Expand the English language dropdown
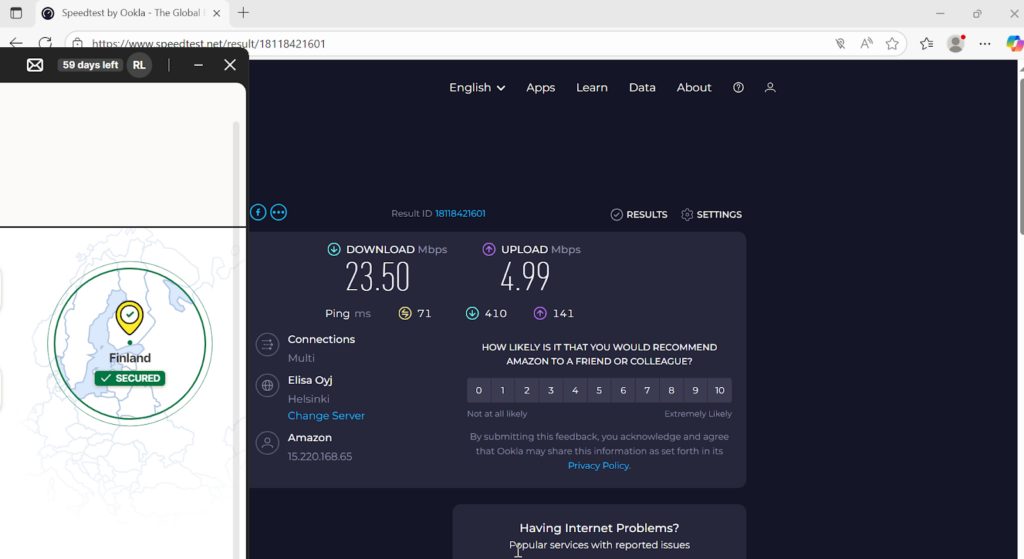Viewport: 1024px width, 559px height. point(477,88)
